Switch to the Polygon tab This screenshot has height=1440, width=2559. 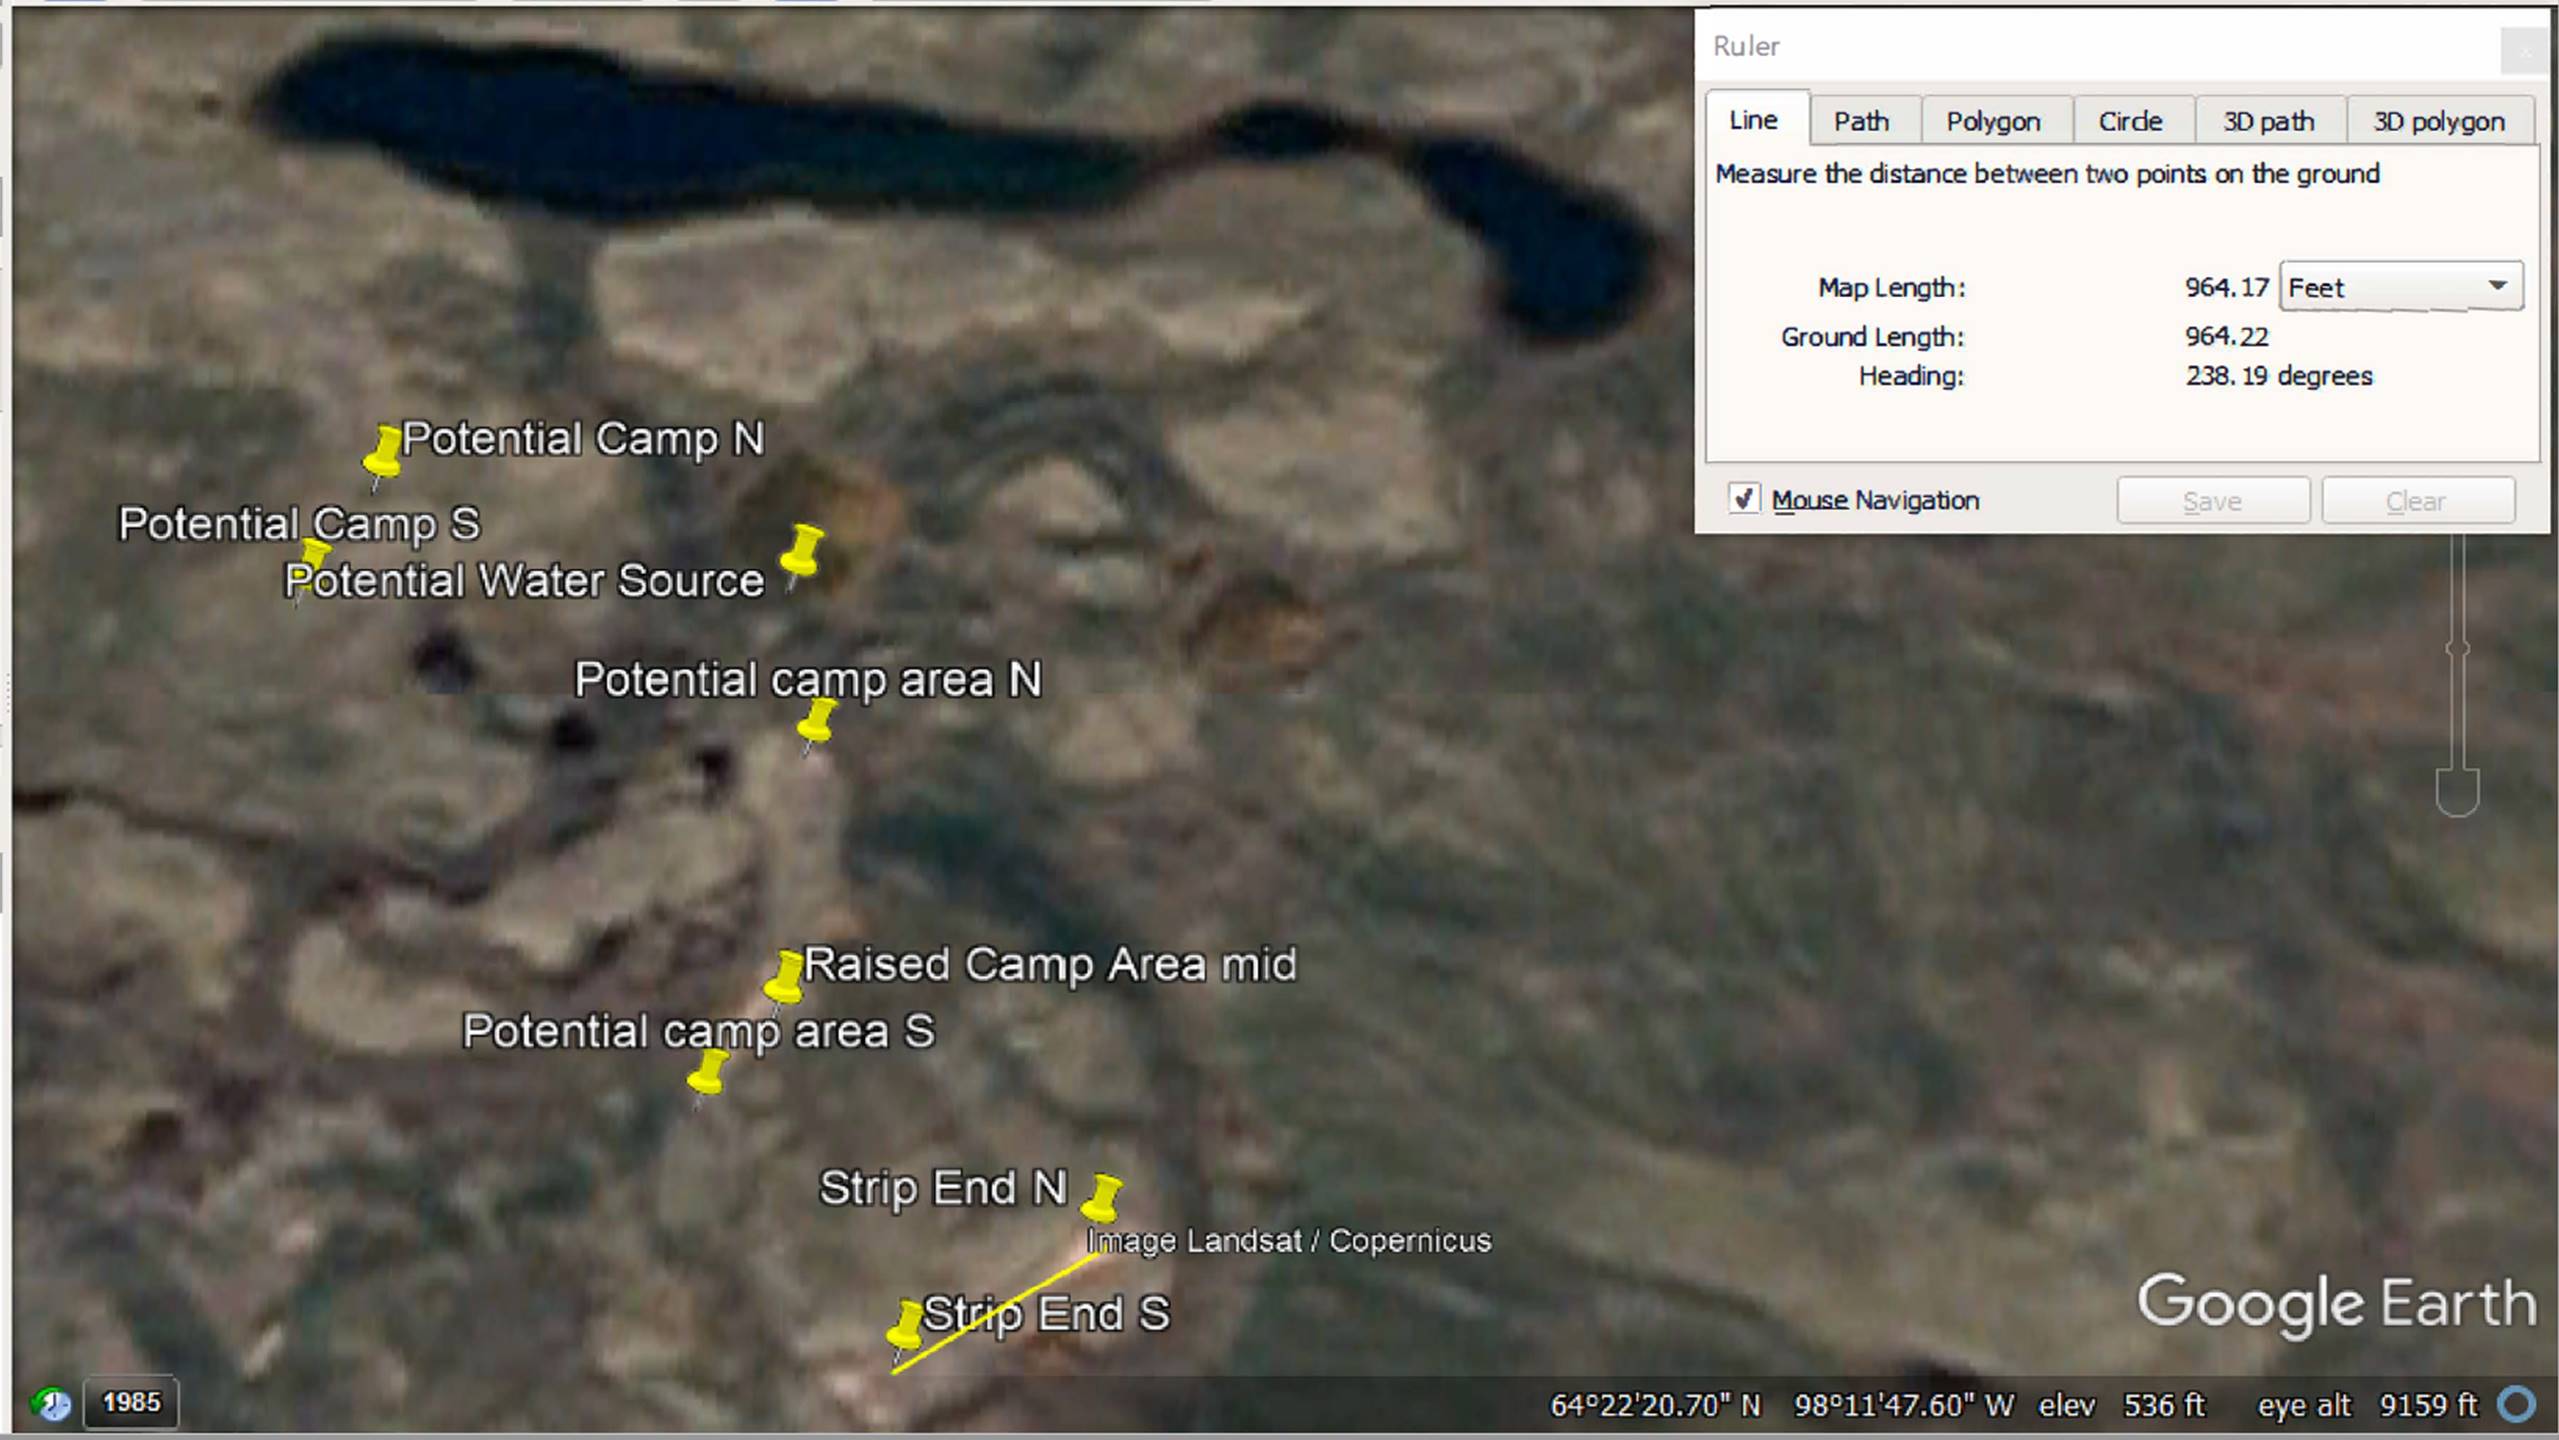1993,121
